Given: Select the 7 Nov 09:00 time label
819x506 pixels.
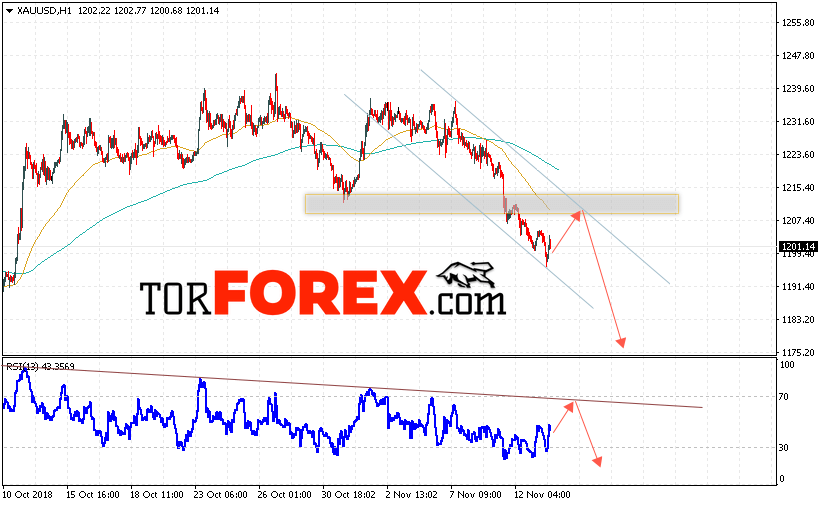Looking at the screenshot, I should (x=475, y=494).
